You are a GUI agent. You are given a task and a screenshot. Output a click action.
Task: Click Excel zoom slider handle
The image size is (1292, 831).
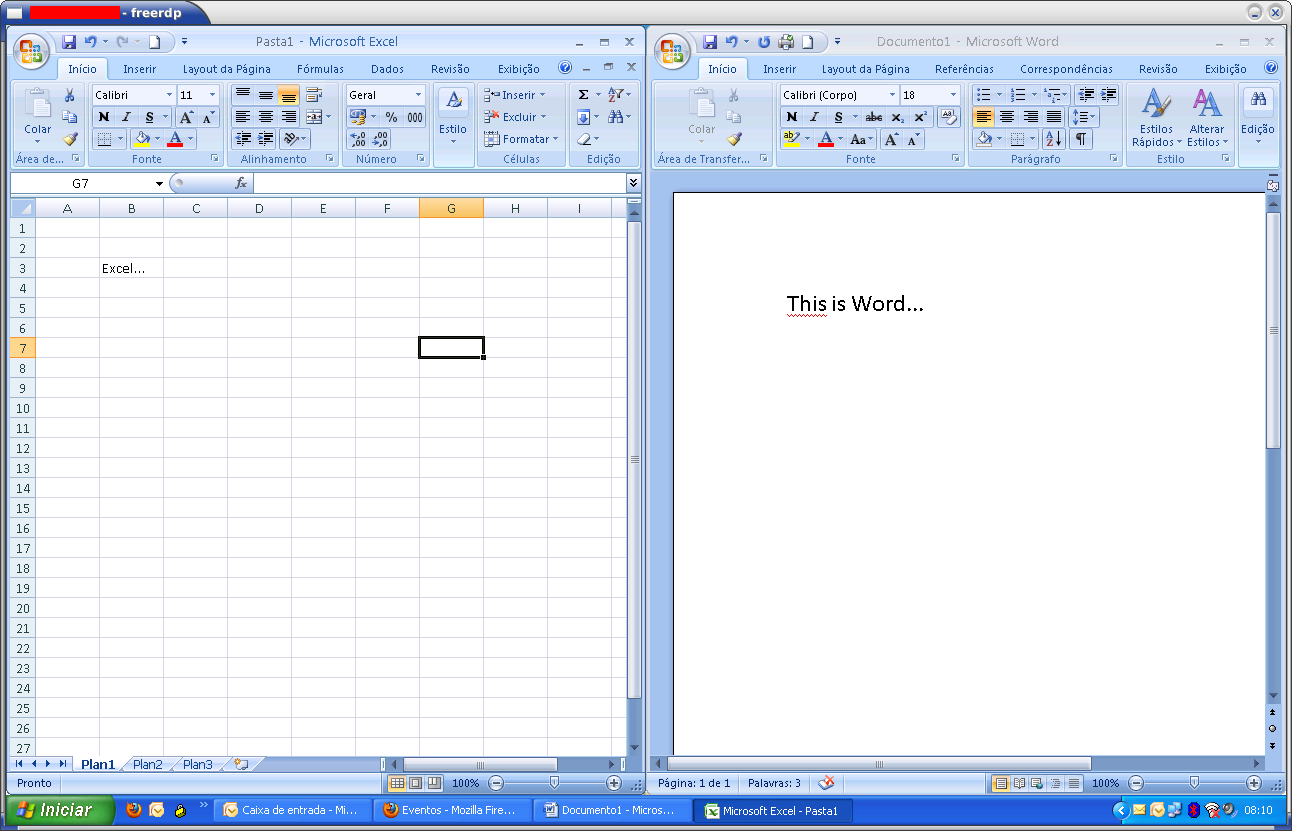coord(554,783)
